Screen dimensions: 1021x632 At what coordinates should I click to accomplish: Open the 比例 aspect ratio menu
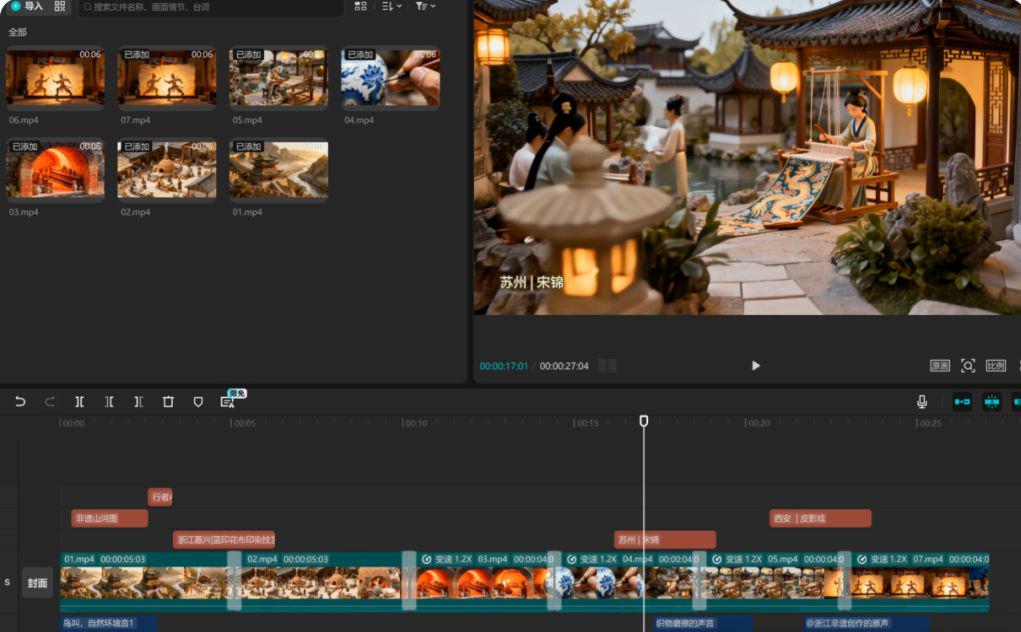[x=996, y=366]
